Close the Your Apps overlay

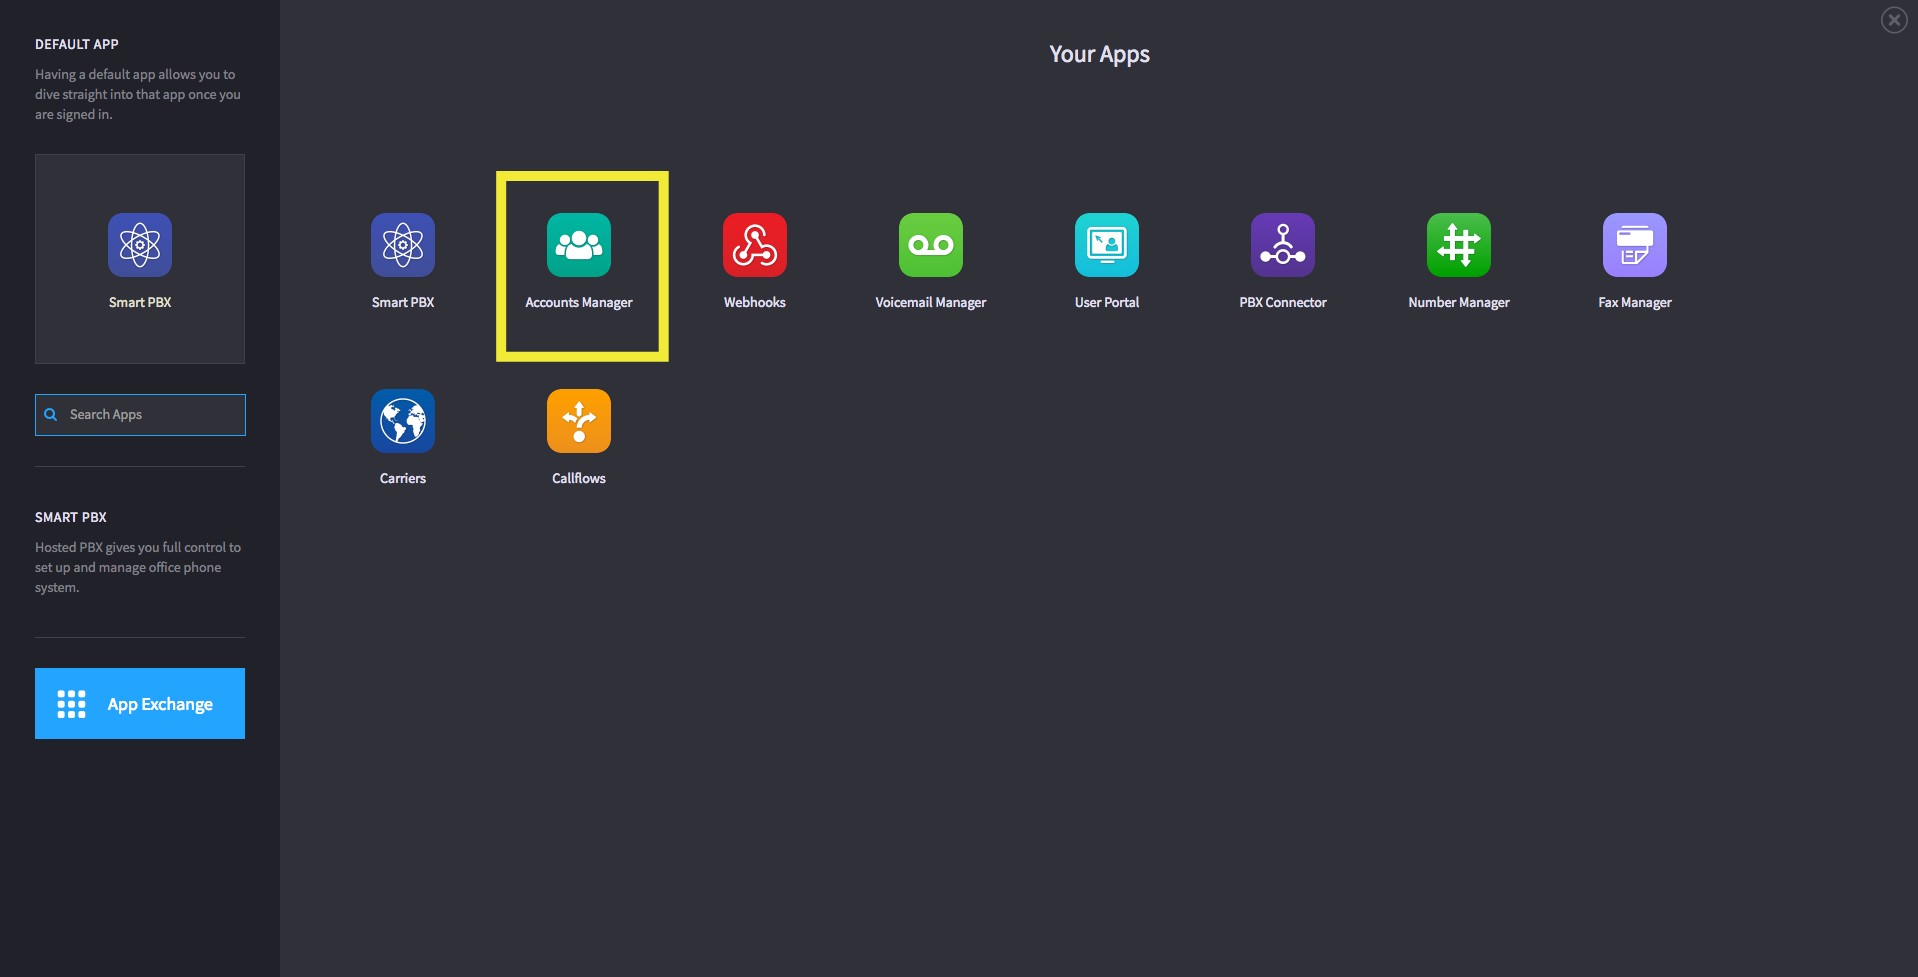(1894, 20)
